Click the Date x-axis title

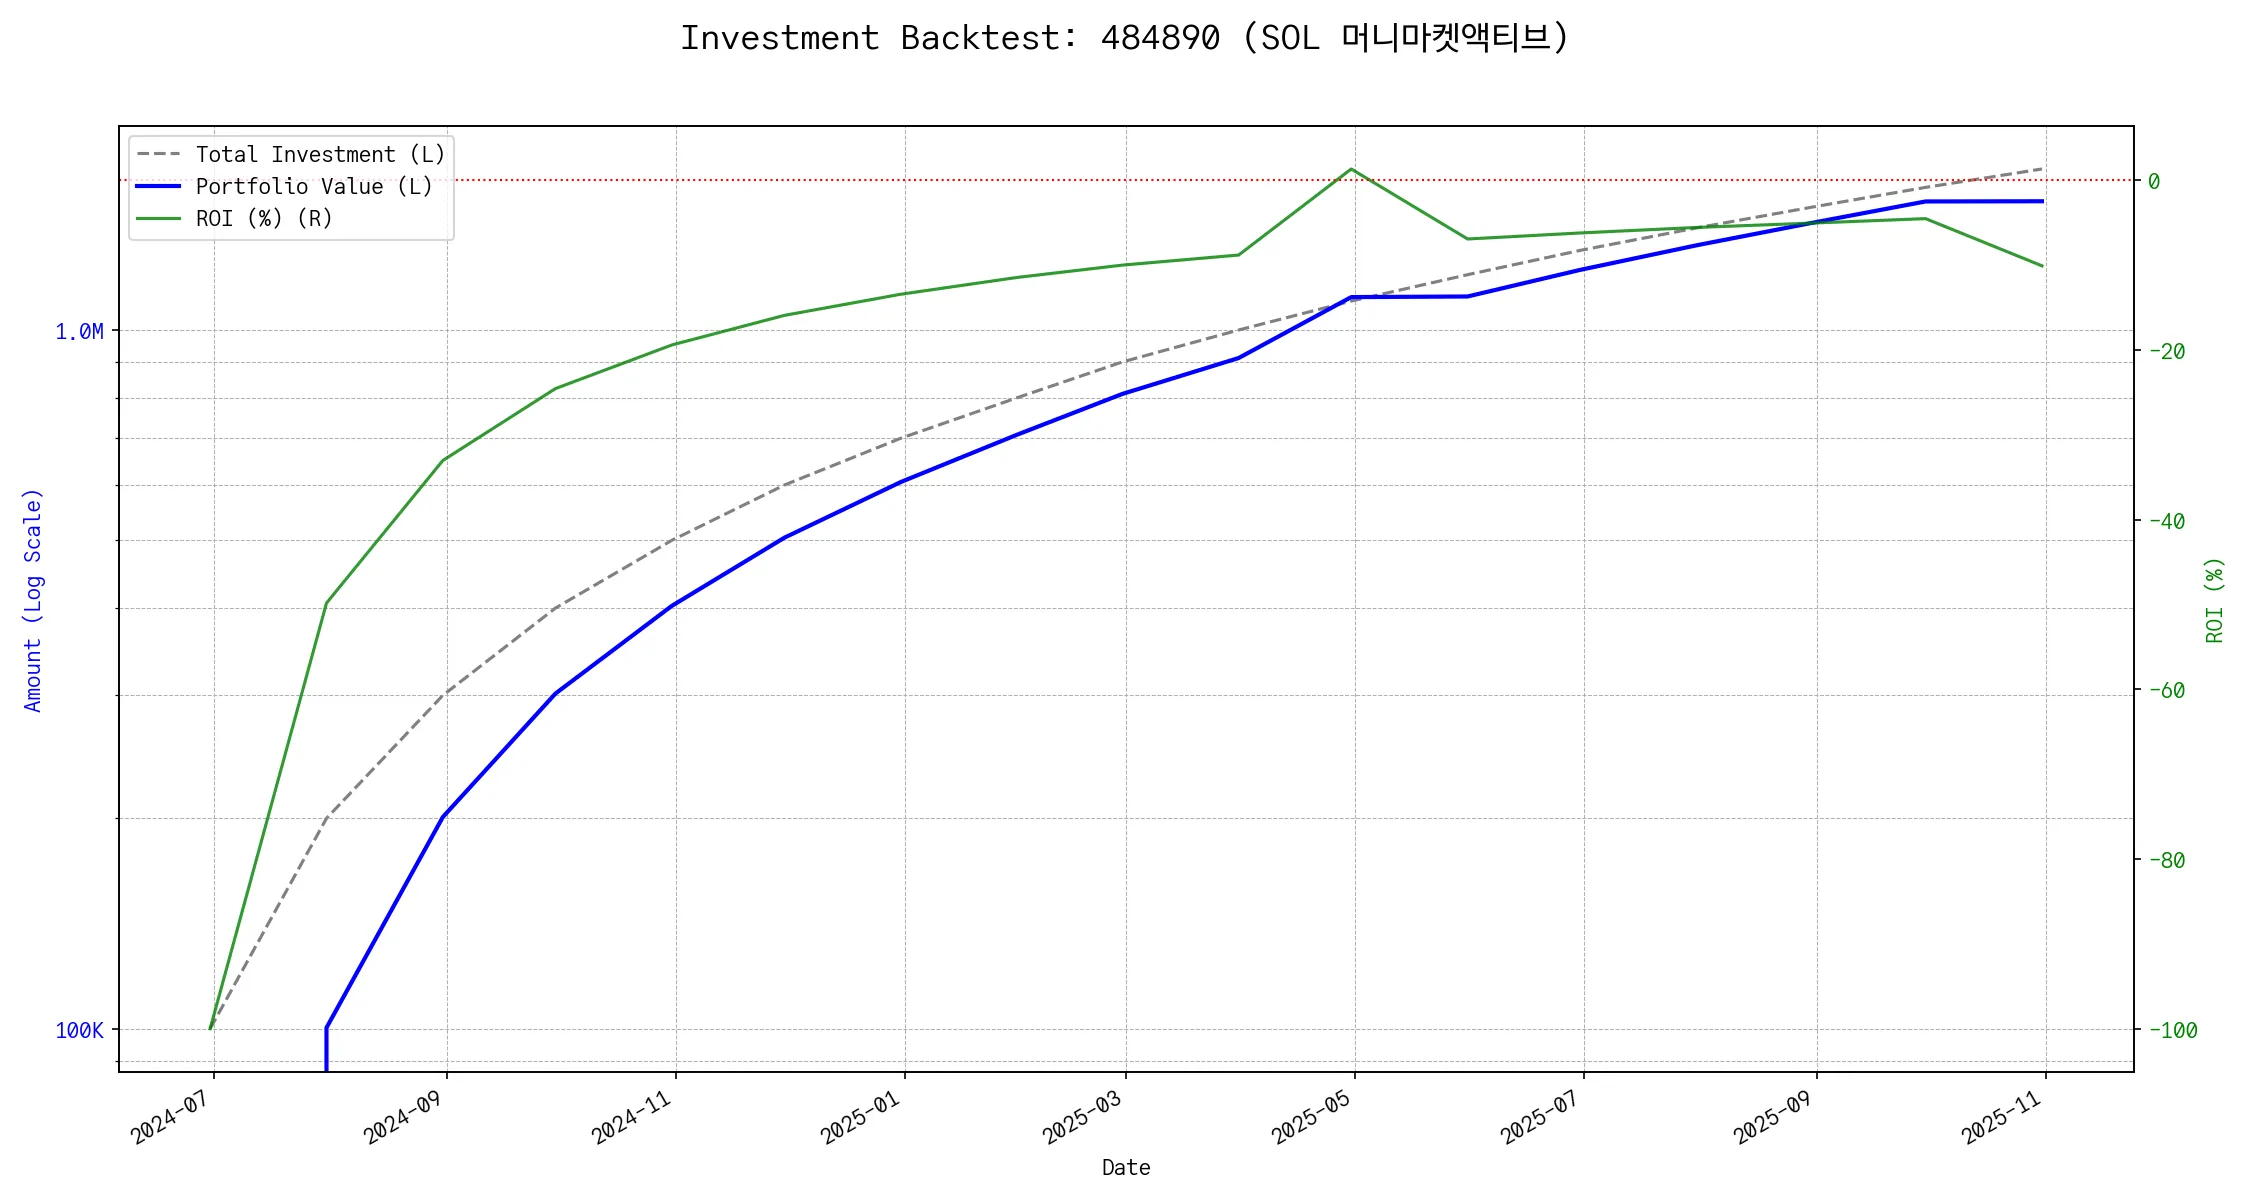pyautogui.click(x=1126, y=1167)
